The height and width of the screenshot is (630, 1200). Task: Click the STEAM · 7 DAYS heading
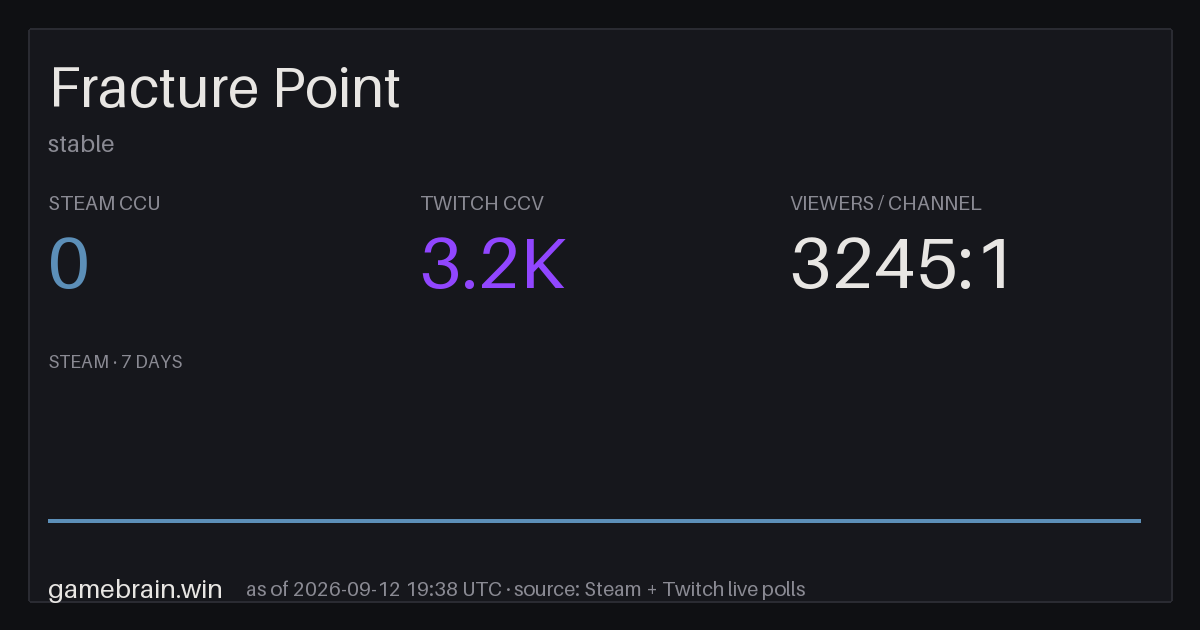coord(116,362)
